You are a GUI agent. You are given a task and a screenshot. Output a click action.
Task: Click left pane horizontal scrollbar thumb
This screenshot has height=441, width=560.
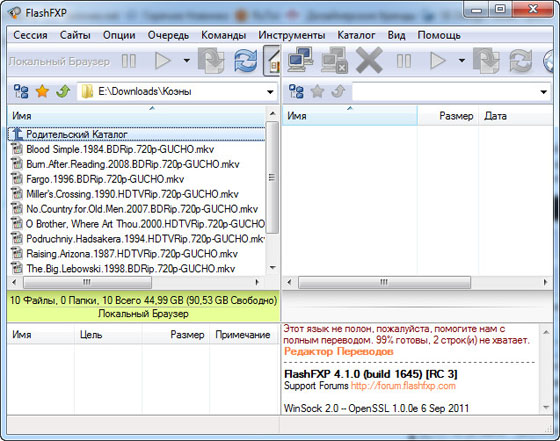(x=87, y=282)
